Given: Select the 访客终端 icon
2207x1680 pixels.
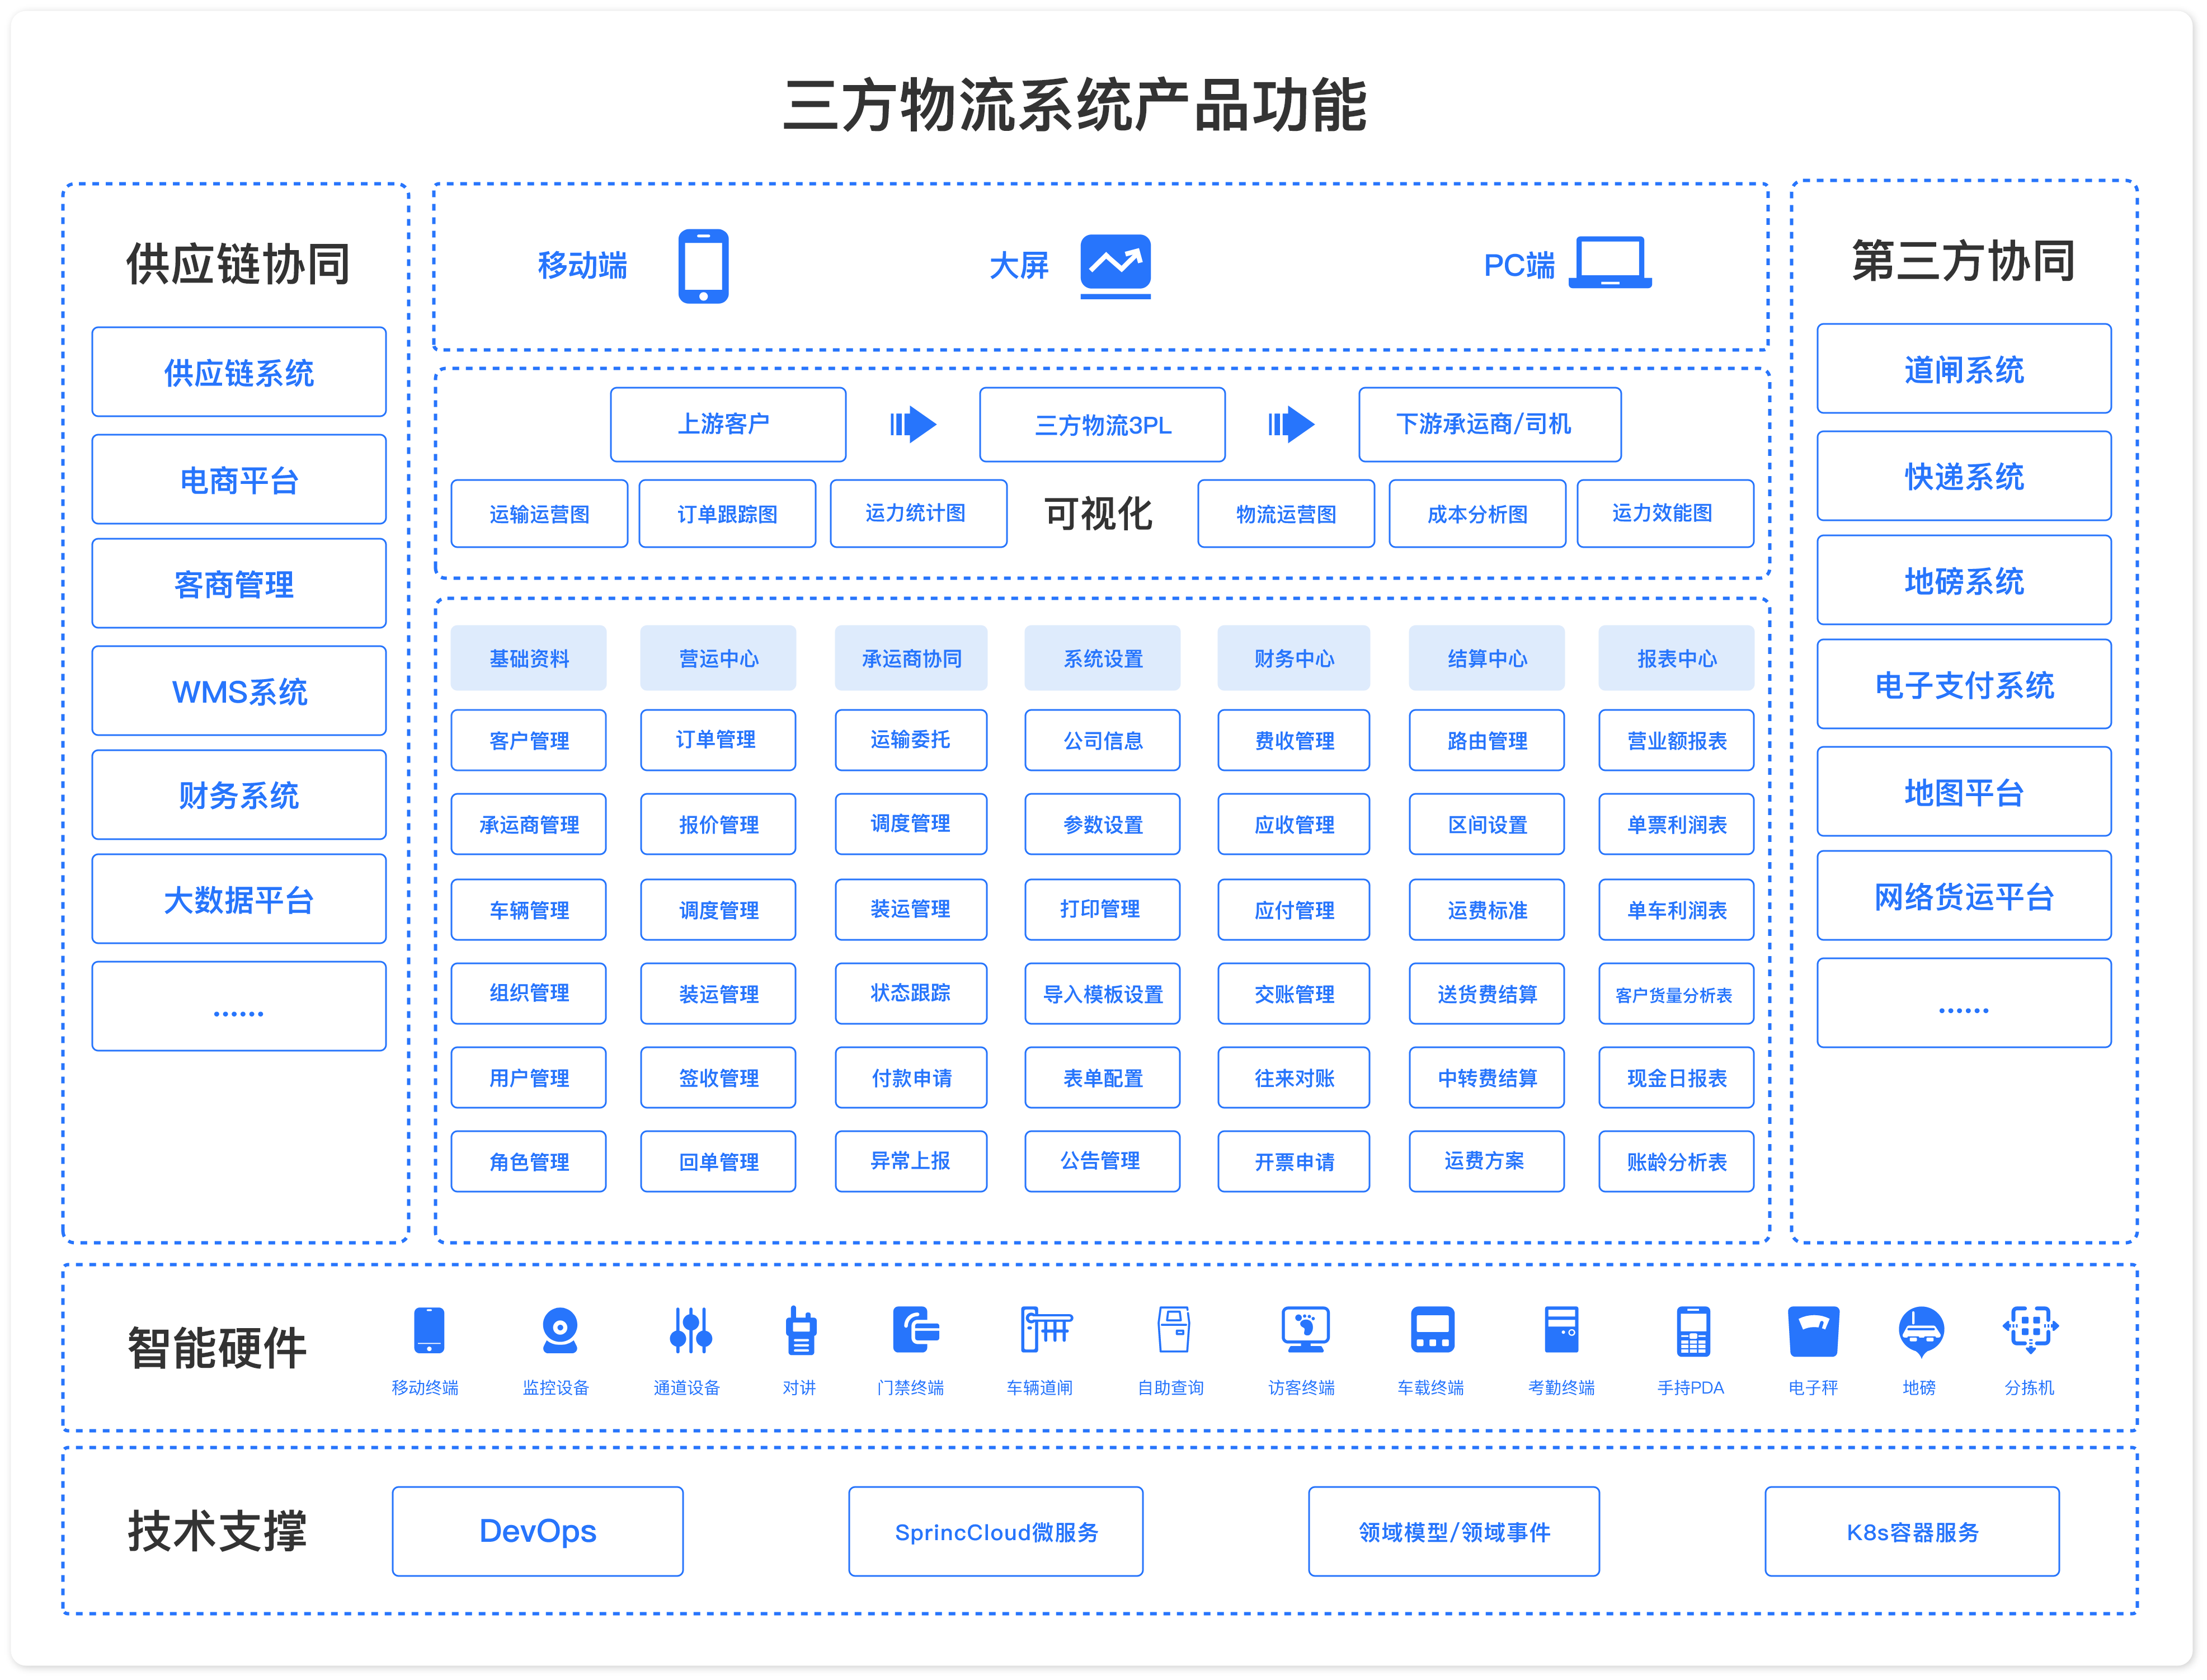Looking at the screenshot, I should coord(1306,1330).
